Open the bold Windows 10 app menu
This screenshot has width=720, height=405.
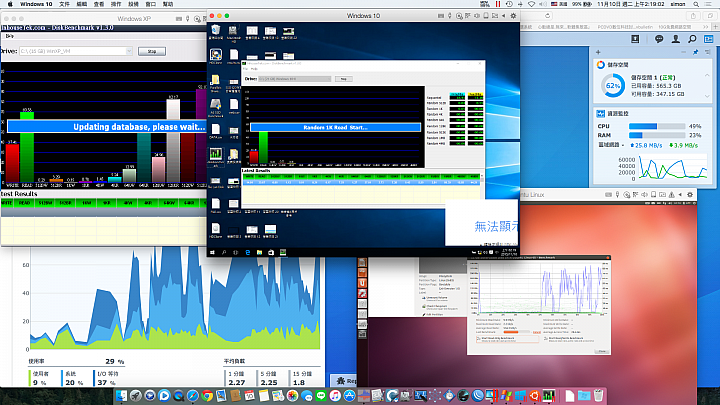click(36, 4)
